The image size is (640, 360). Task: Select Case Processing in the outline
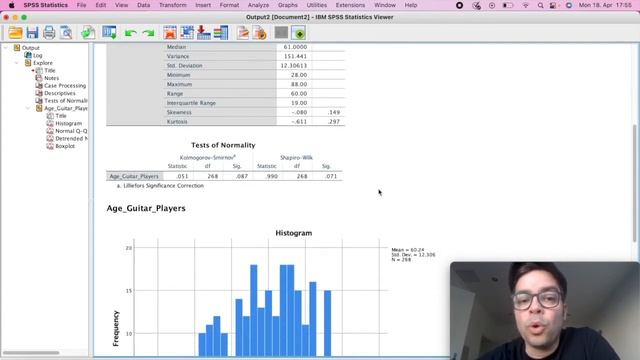click(x=65, y=86)
